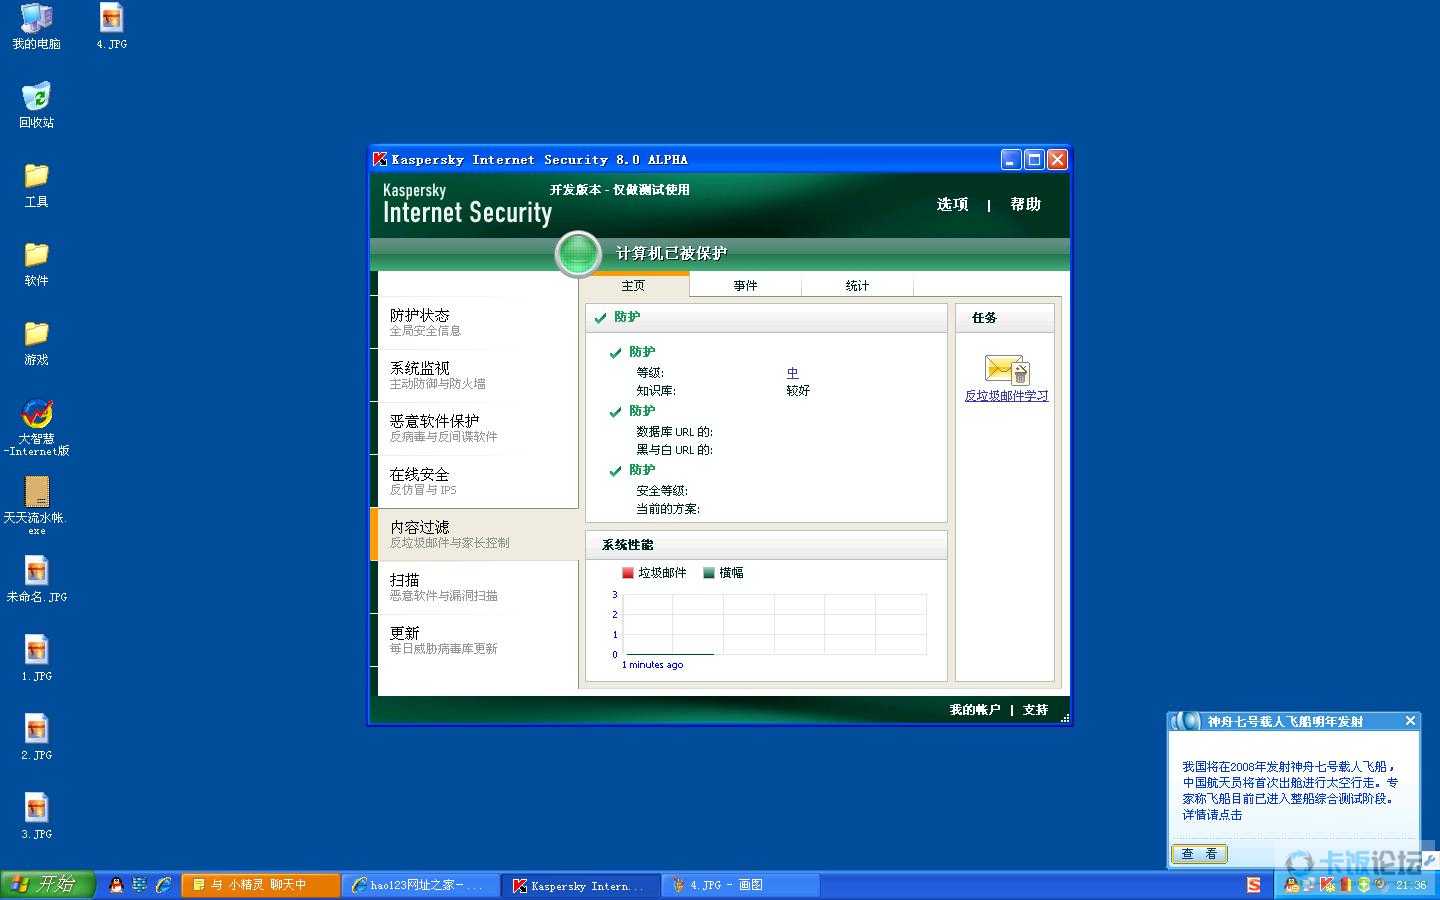Screen dimensions: 1440x900
Task: Open 选项 in Kaspersky header
Action: tap(953, 204)
